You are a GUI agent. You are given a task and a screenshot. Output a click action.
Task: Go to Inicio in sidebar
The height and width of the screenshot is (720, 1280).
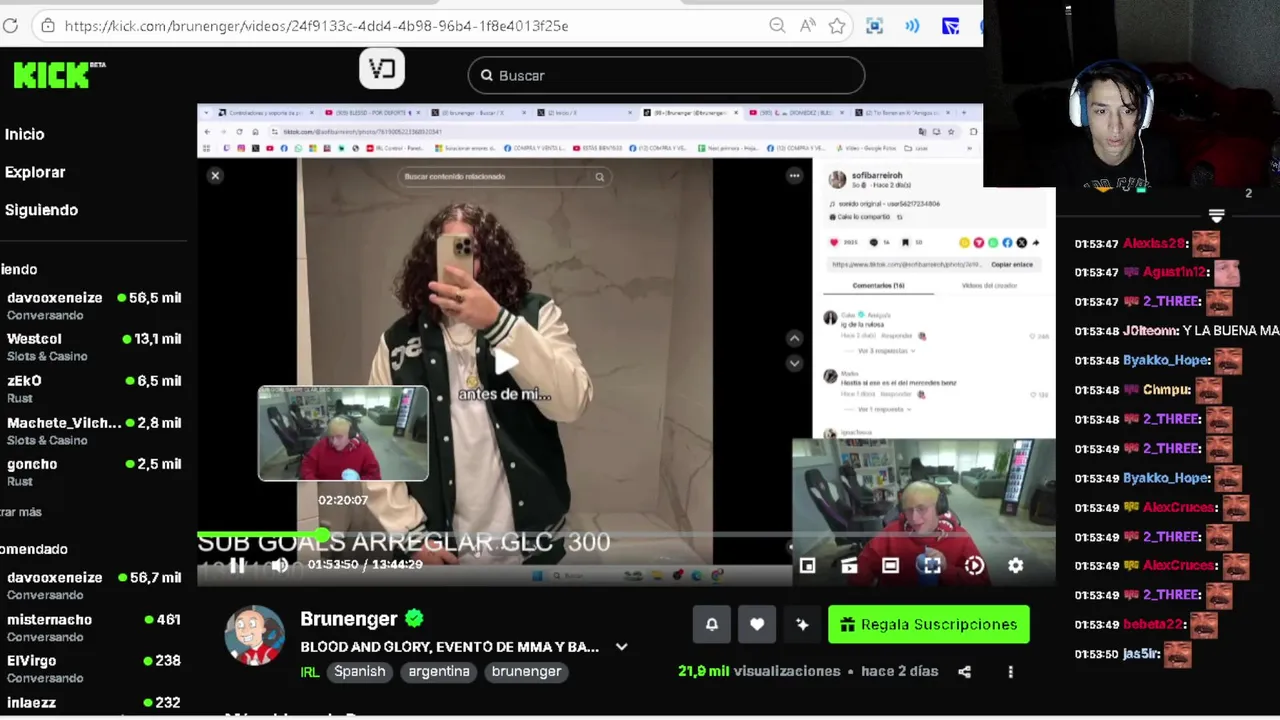(x=25, y=134)
